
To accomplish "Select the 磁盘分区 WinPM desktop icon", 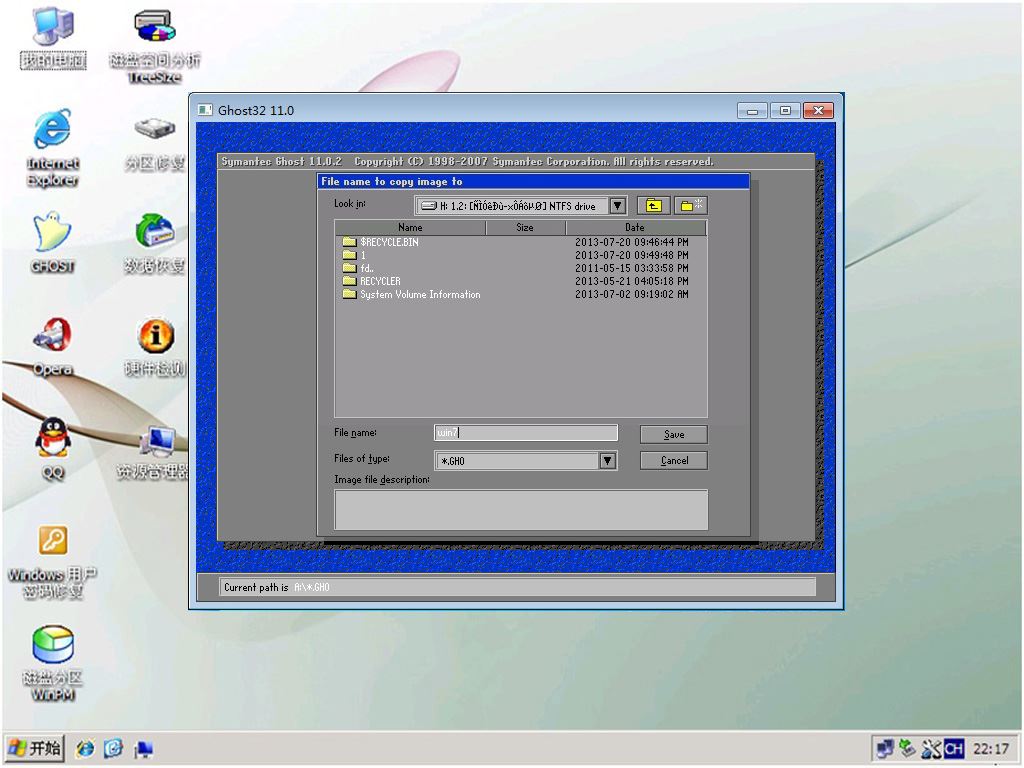I will pos(53,664).
